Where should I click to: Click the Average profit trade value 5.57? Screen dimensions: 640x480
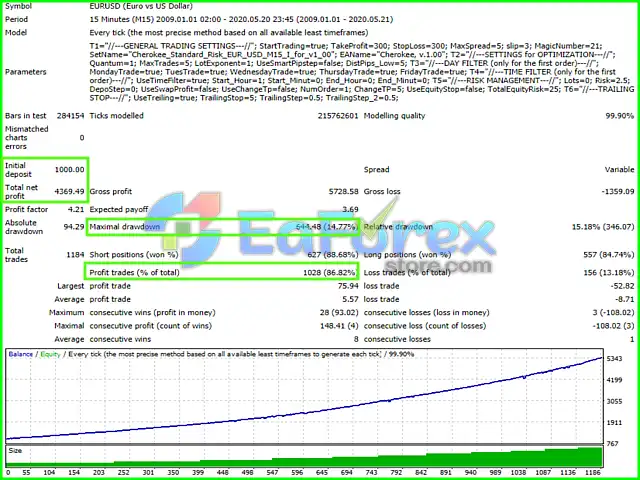coord(350,299)
